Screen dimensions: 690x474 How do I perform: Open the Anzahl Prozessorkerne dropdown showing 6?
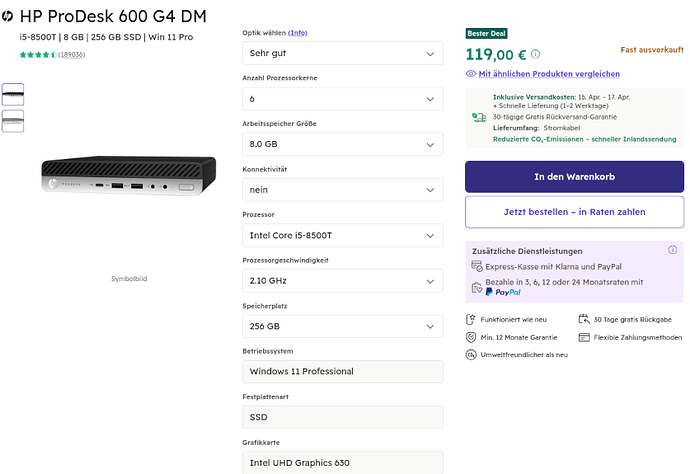coord(342,99)
